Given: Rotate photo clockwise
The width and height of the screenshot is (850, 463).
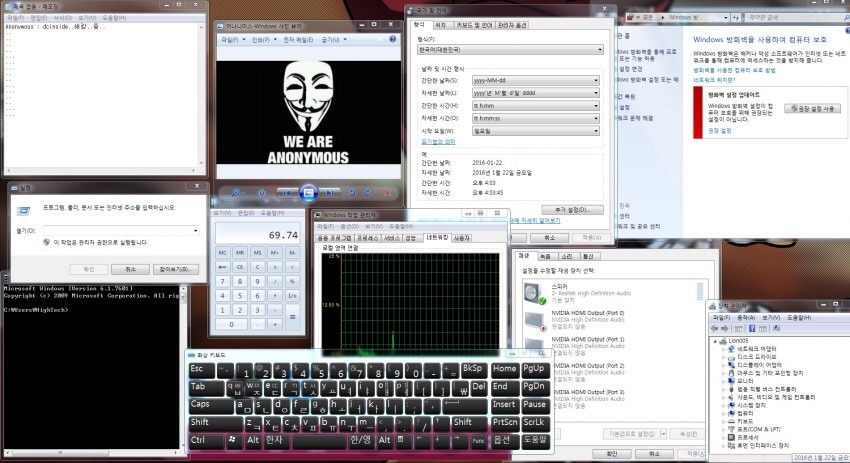Looking at the screenshot, I should click(x=368, y=193).
